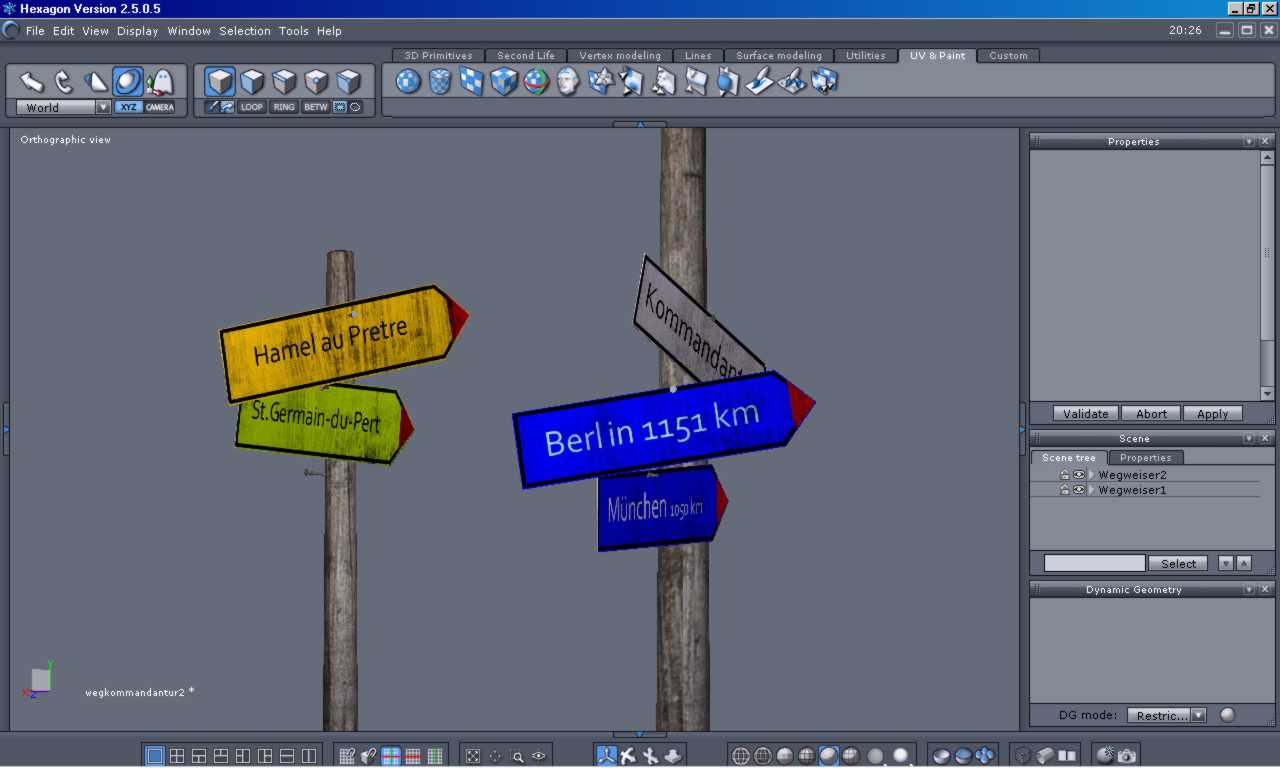Expand the Wegweiser1 tree node
The height and width of the screenshot is (768, 1280).
pyautogui.click(x=1092, y=490)
